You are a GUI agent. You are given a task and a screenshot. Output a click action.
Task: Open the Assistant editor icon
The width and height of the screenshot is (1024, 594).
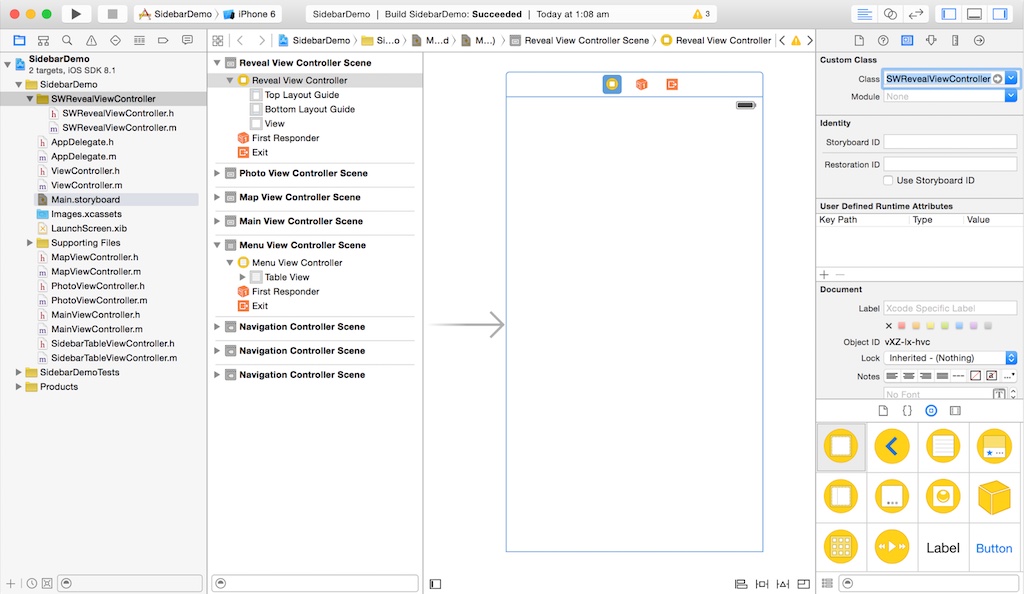point(890,12)
